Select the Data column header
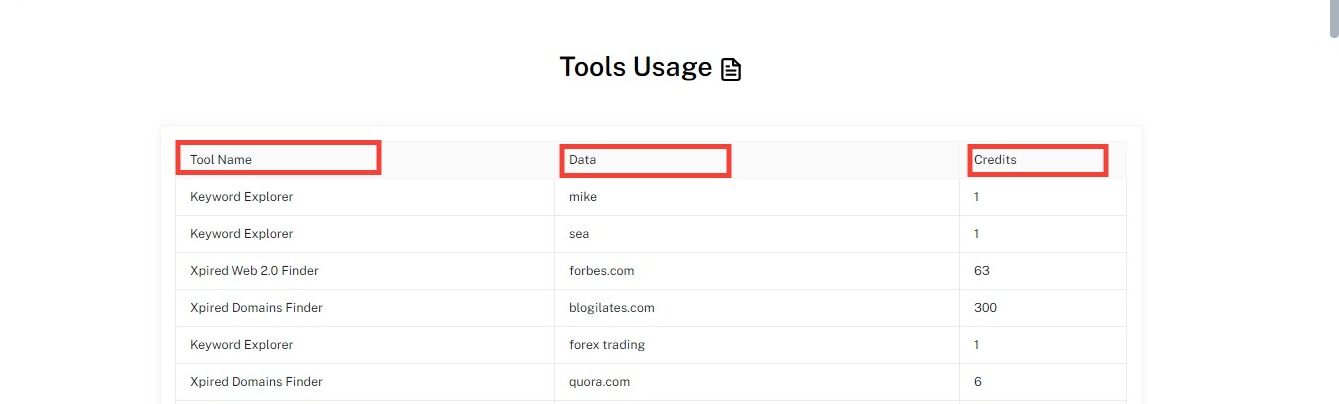Viewport: 1339px width, 404px height. 757,160
